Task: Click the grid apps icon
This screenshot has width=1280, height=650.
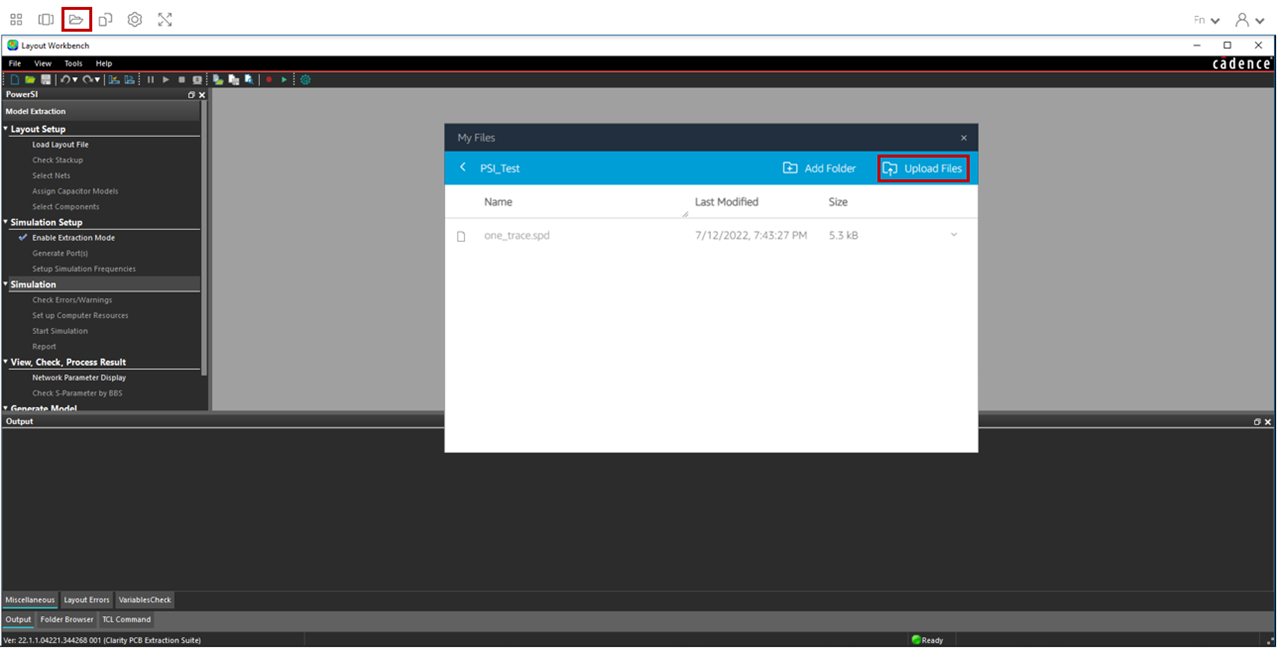Action: coord(16,19)
